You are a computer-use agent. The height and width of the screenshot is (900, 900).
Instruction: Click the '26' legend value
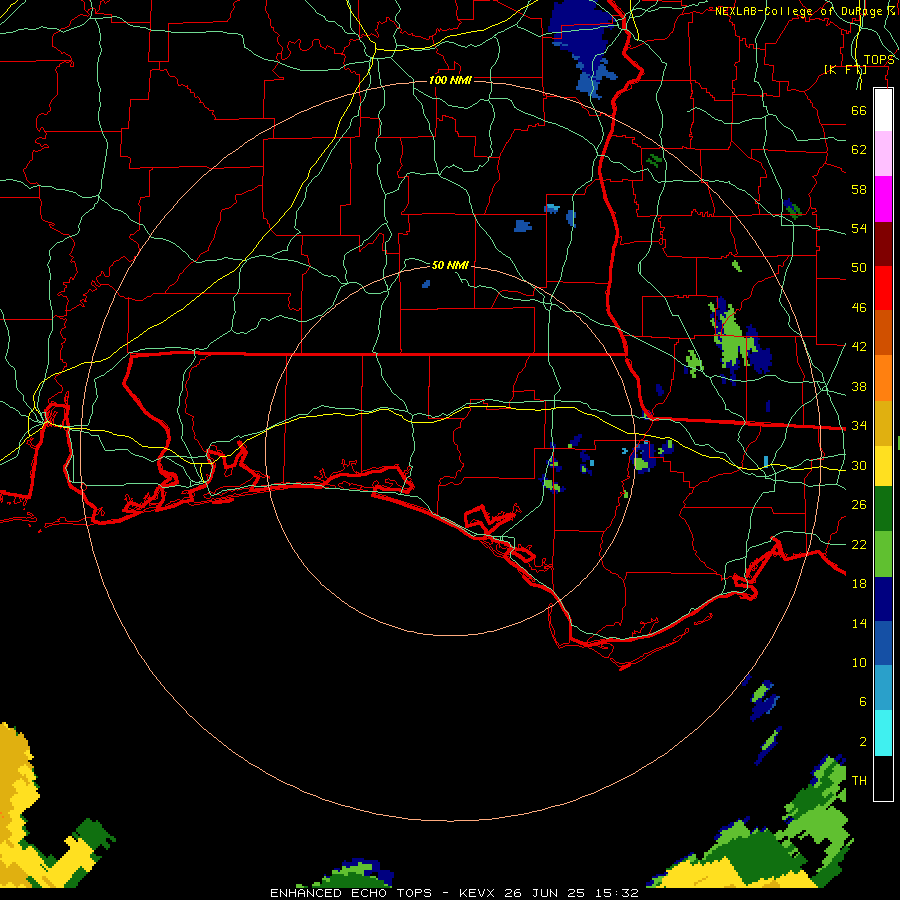859,505
